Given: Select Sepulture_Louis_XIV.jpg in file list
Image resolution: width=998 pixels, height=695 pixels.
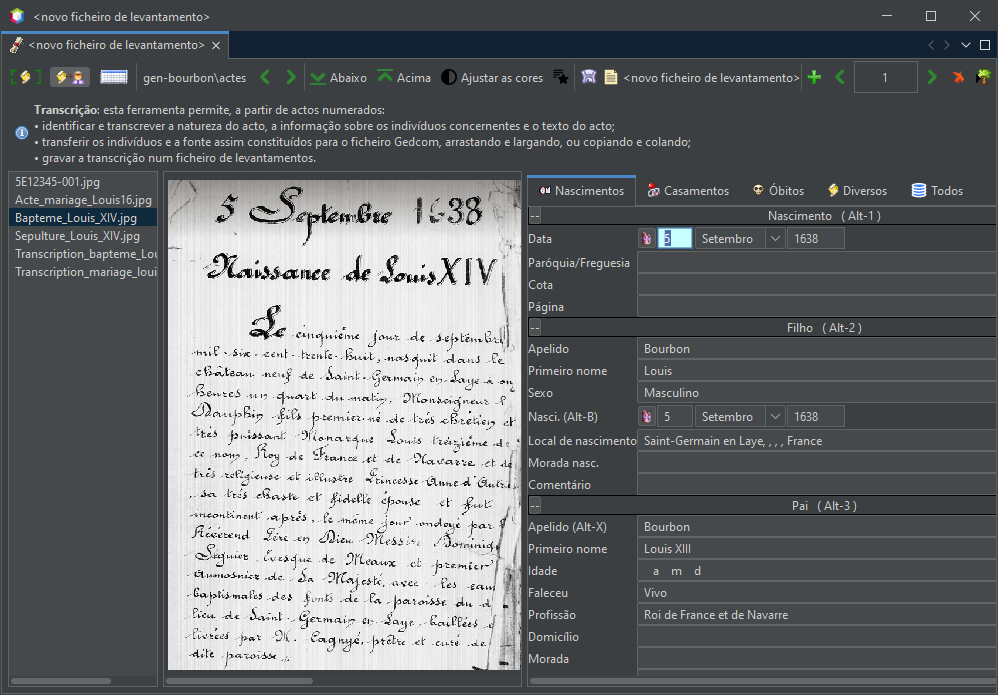Looking at the screenshot, I should click(x=83, y=235).
